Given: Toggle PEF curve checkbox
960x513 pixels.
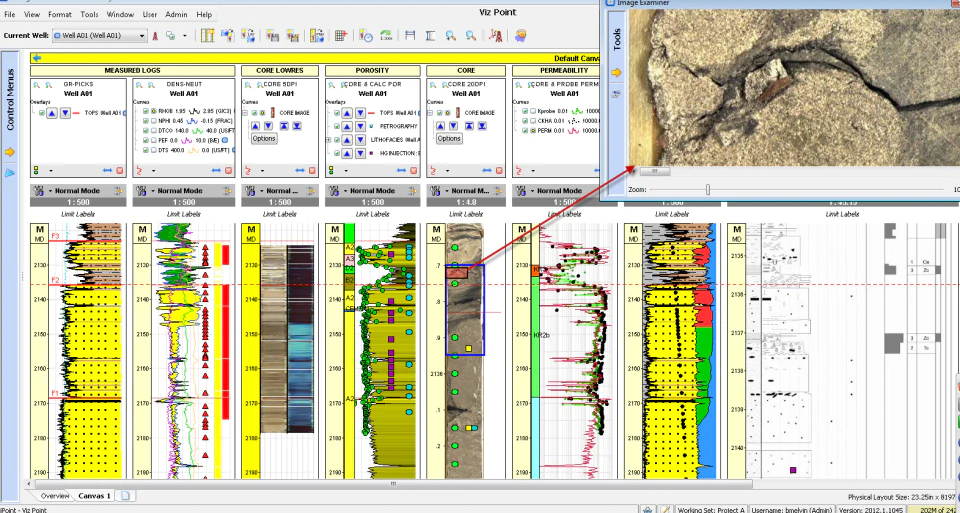Looking at the screenshot, I should [146, 140].
